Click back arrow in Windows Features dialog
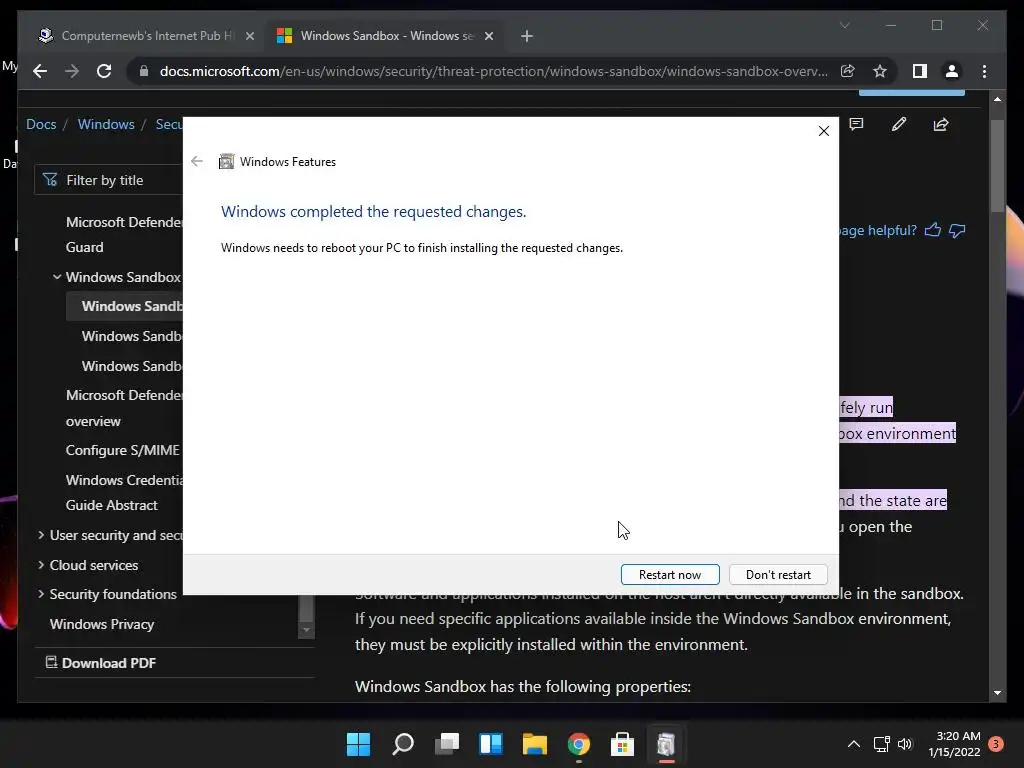Viewport: 1024px width, 768px height. click(197, 161)
